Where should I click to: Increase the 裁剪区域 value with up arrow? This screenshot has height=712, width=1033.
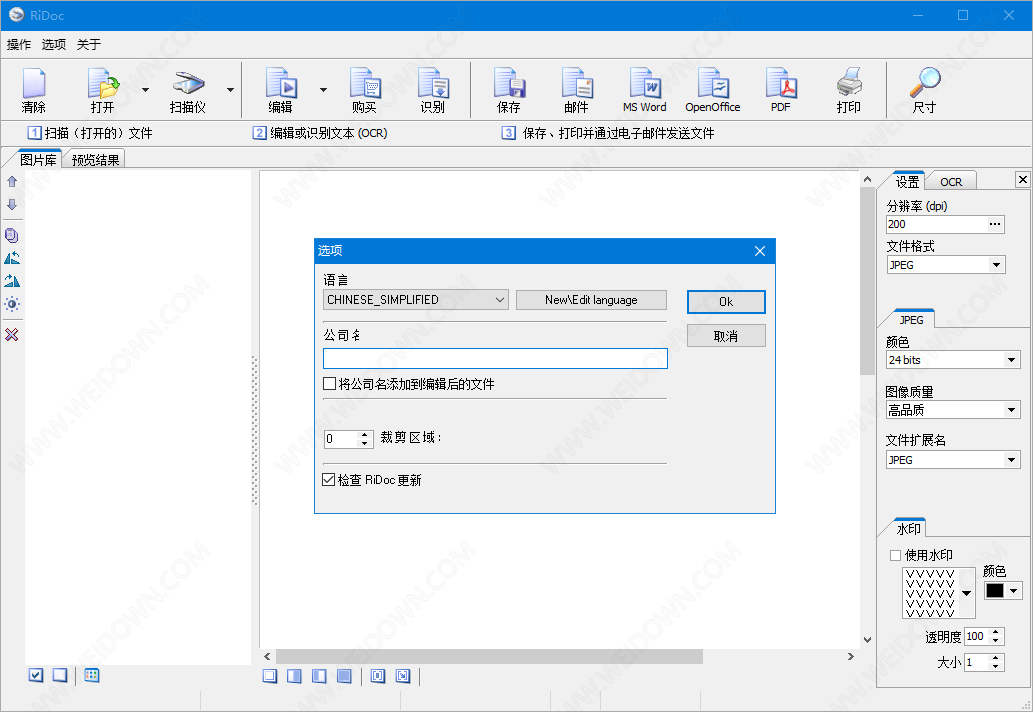(364, 434)
